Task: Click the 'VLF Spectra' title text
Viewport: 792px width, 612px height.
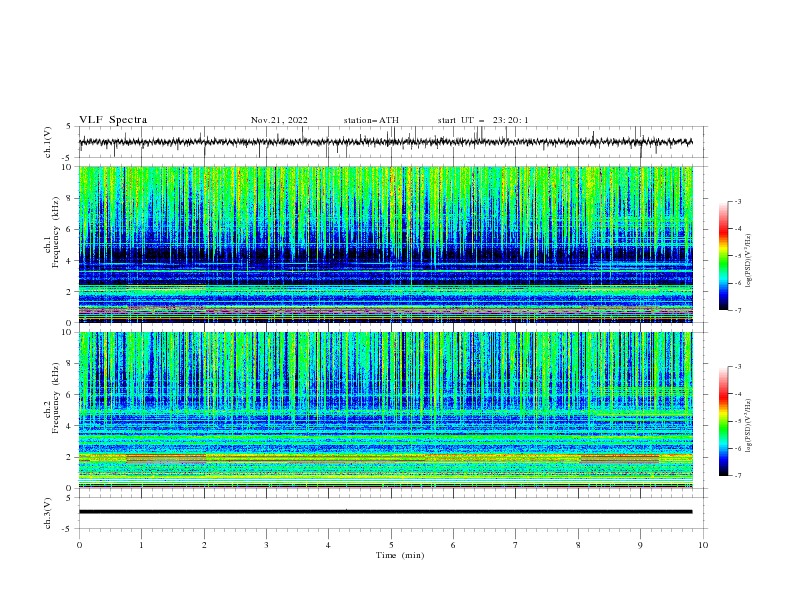Action: click(x=113, y=120)
